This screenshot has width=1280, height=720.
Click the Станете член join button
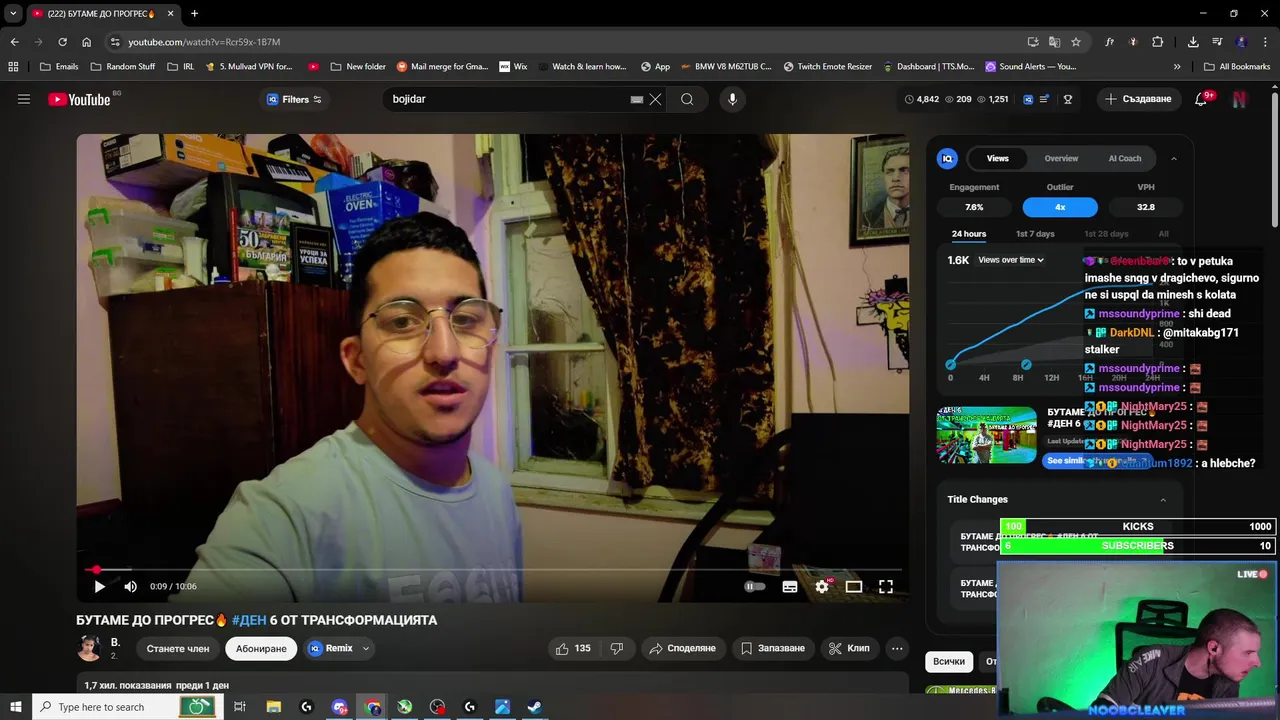pos(178,648)
